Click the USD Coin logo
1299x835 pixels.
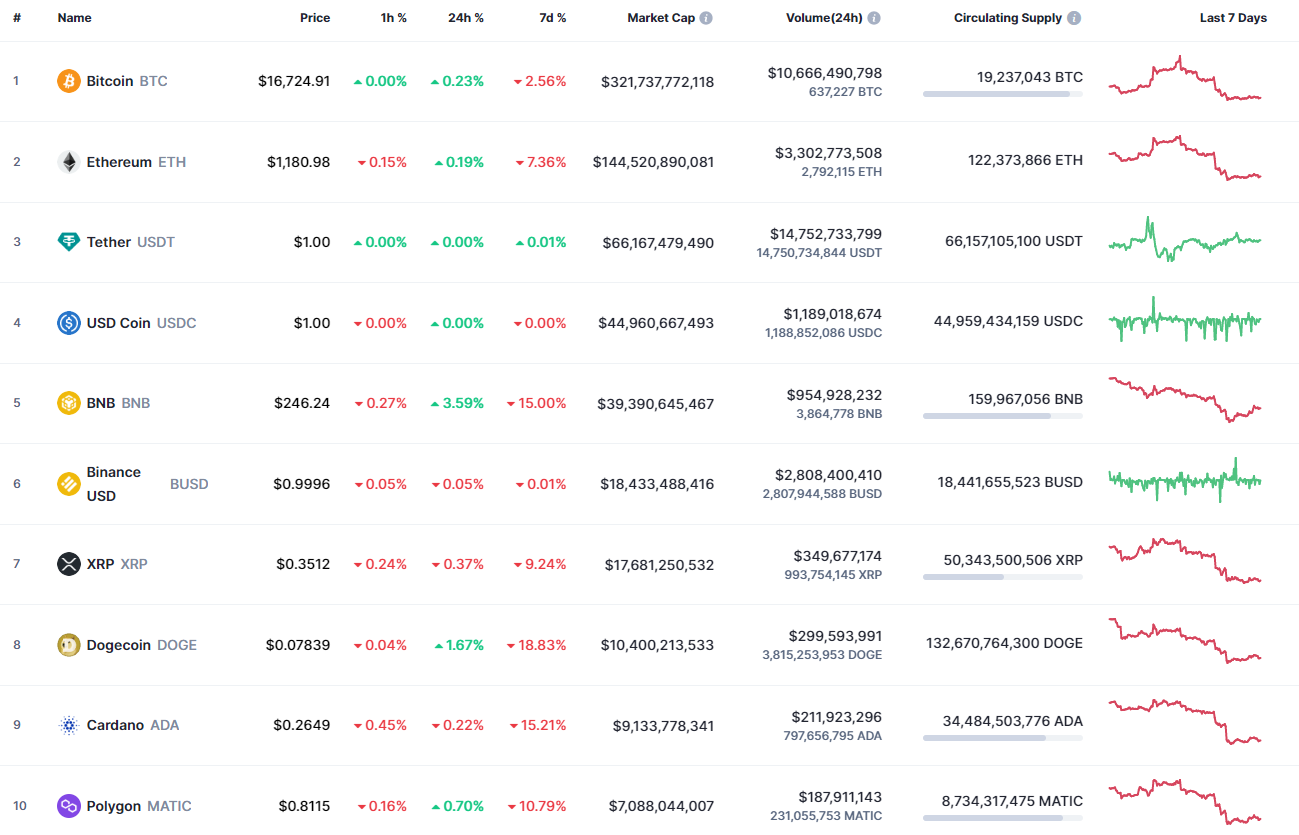[67, 322]
